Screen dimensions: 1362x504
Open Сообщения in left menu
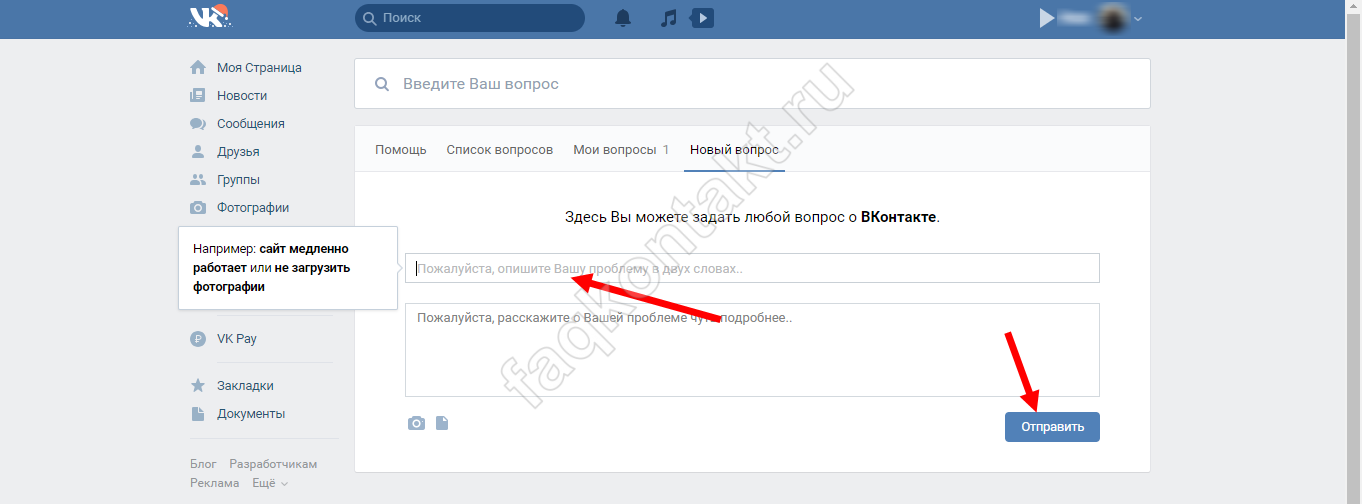250,124
